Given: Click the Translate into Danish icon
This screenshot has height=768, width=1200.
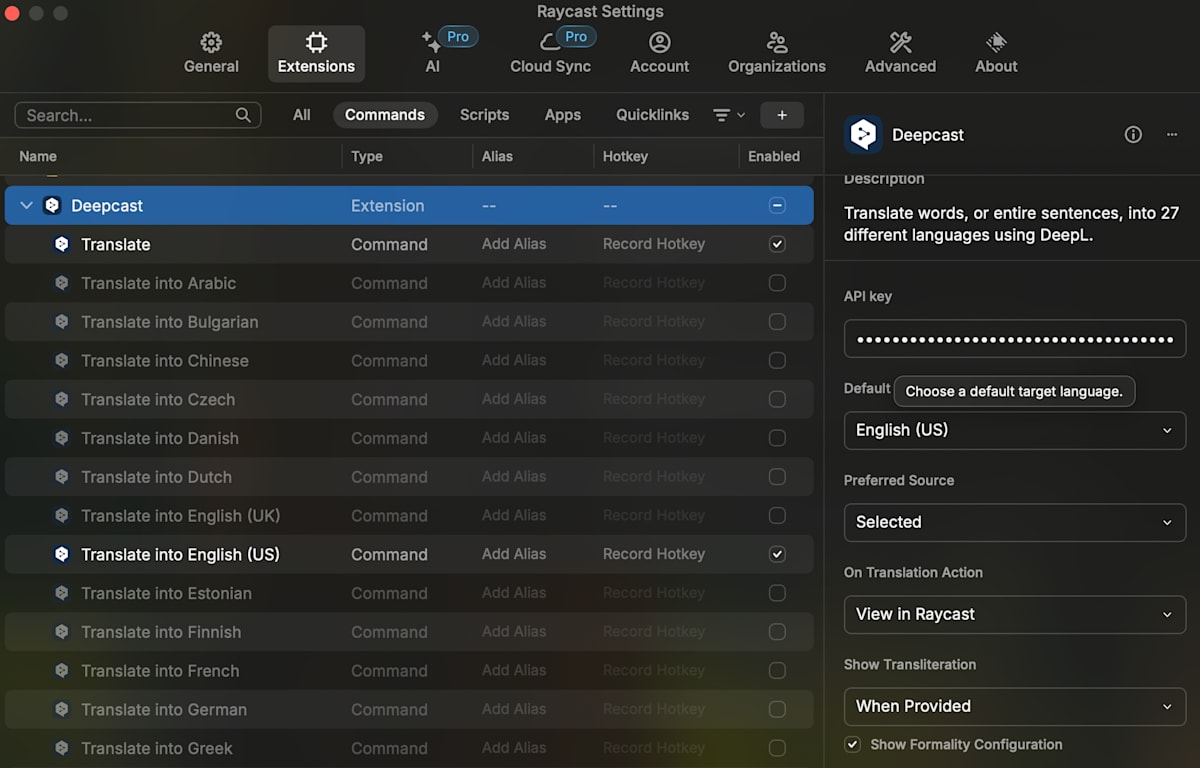Looking at the screenshot, I should click(62, 438).
